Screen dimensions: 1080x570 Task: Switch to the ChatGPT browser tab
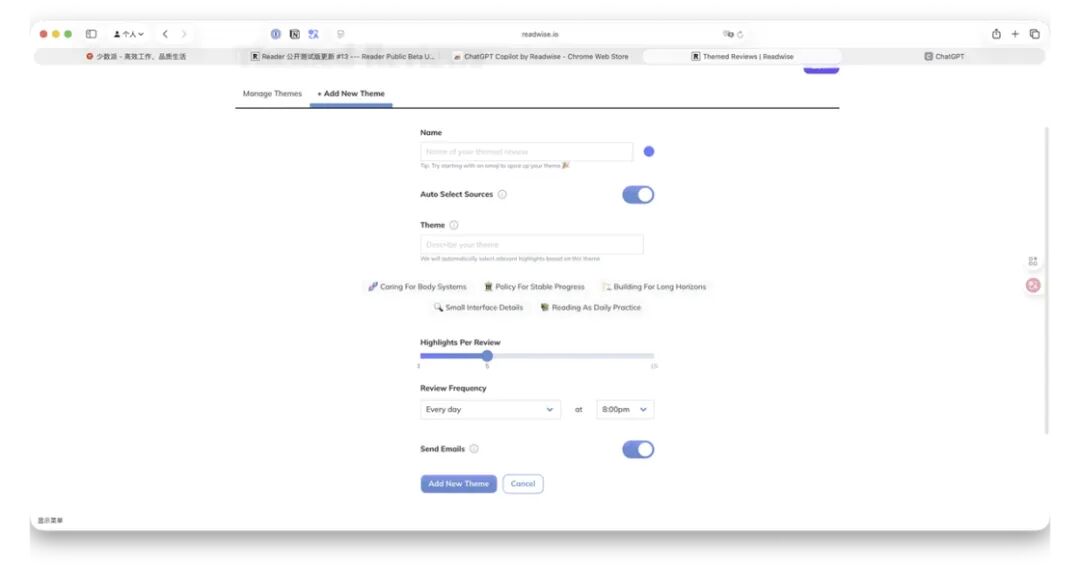(x=944, y=56)
